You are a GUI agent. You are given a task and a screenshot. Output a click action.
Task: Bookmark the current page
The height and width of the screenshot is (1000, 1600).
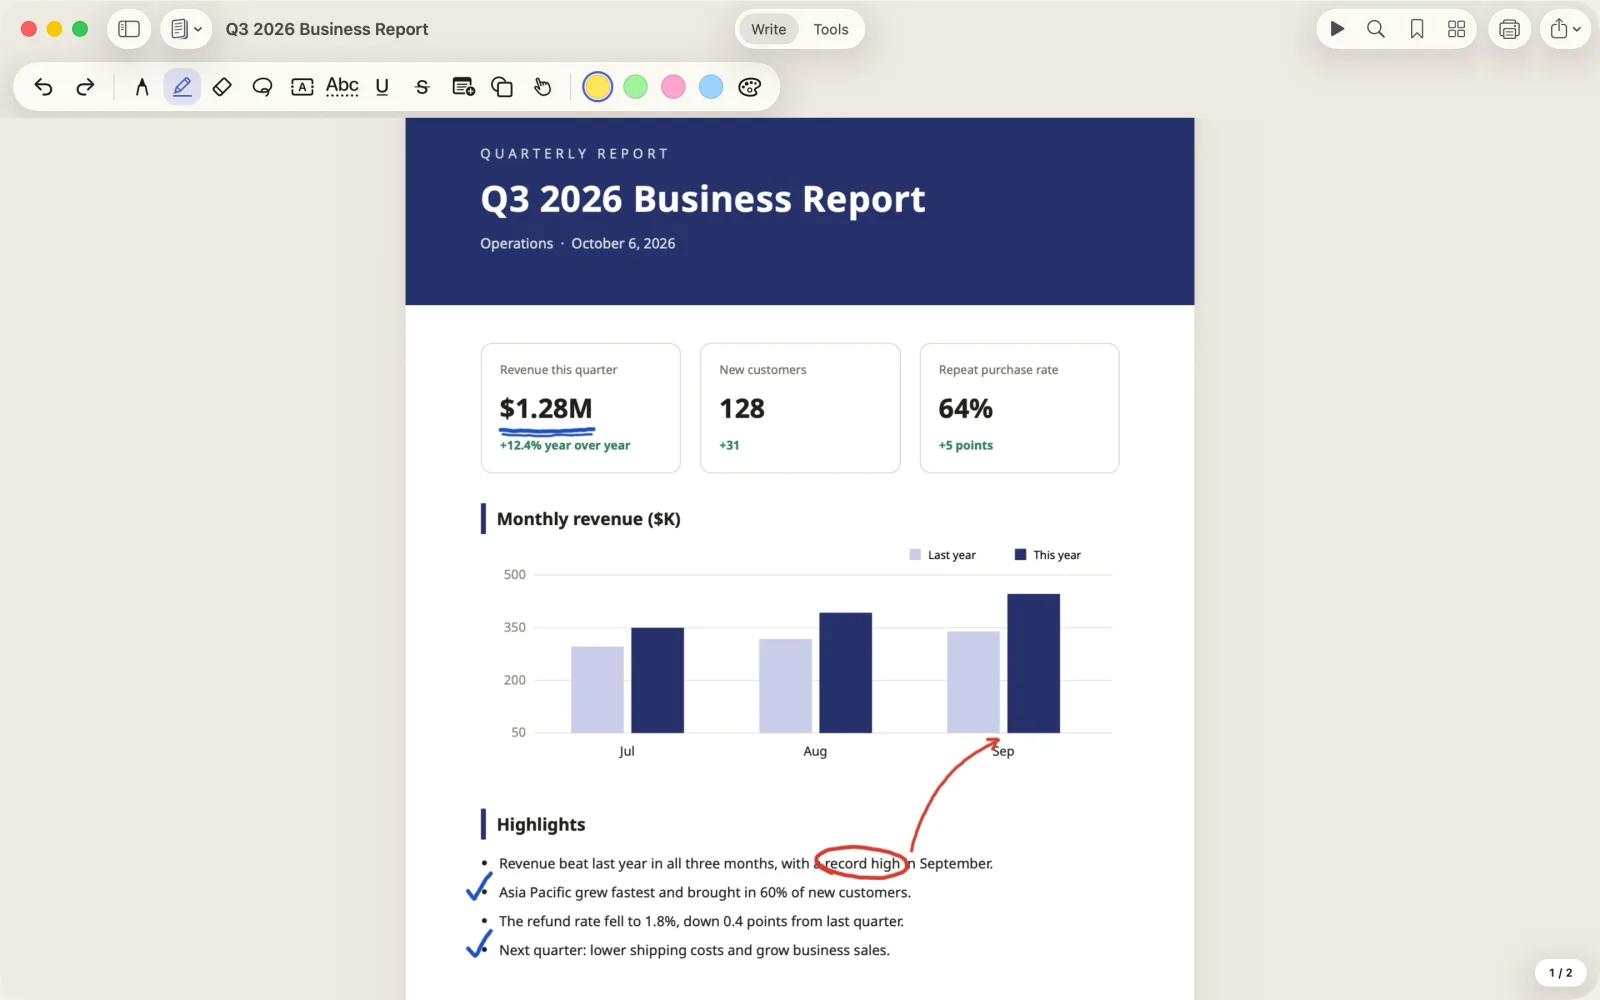(x=1417, y=29)
